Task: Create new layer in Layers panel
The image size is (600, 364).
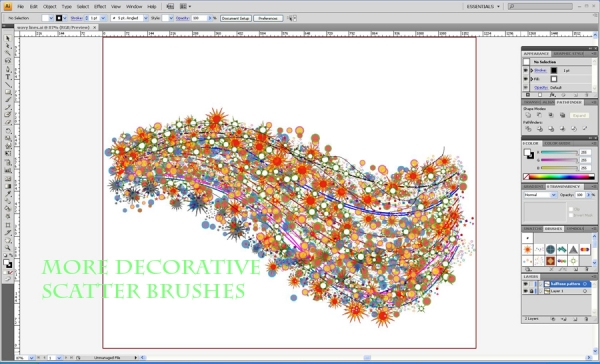Action: pos(575,319)
